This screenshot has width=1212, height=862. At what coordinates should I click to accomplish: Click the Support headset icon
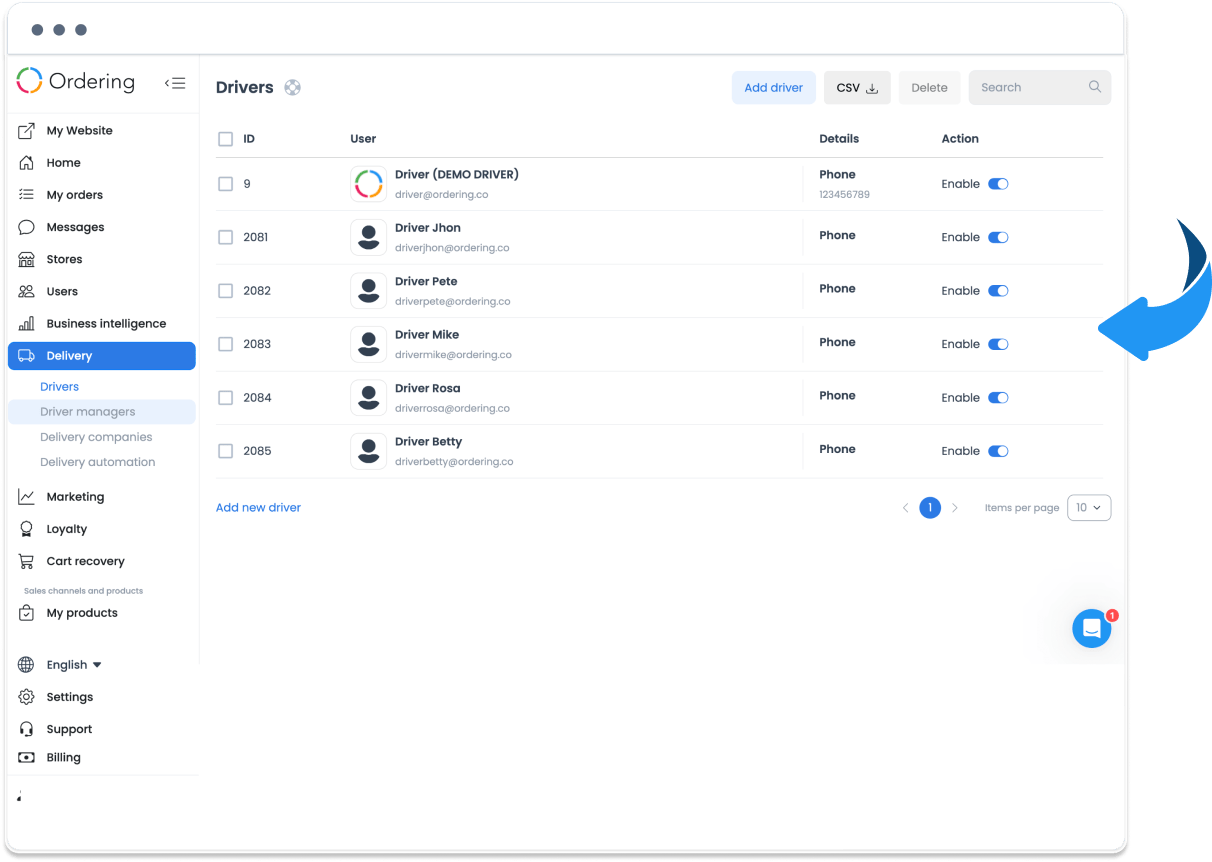click(27, 729)
